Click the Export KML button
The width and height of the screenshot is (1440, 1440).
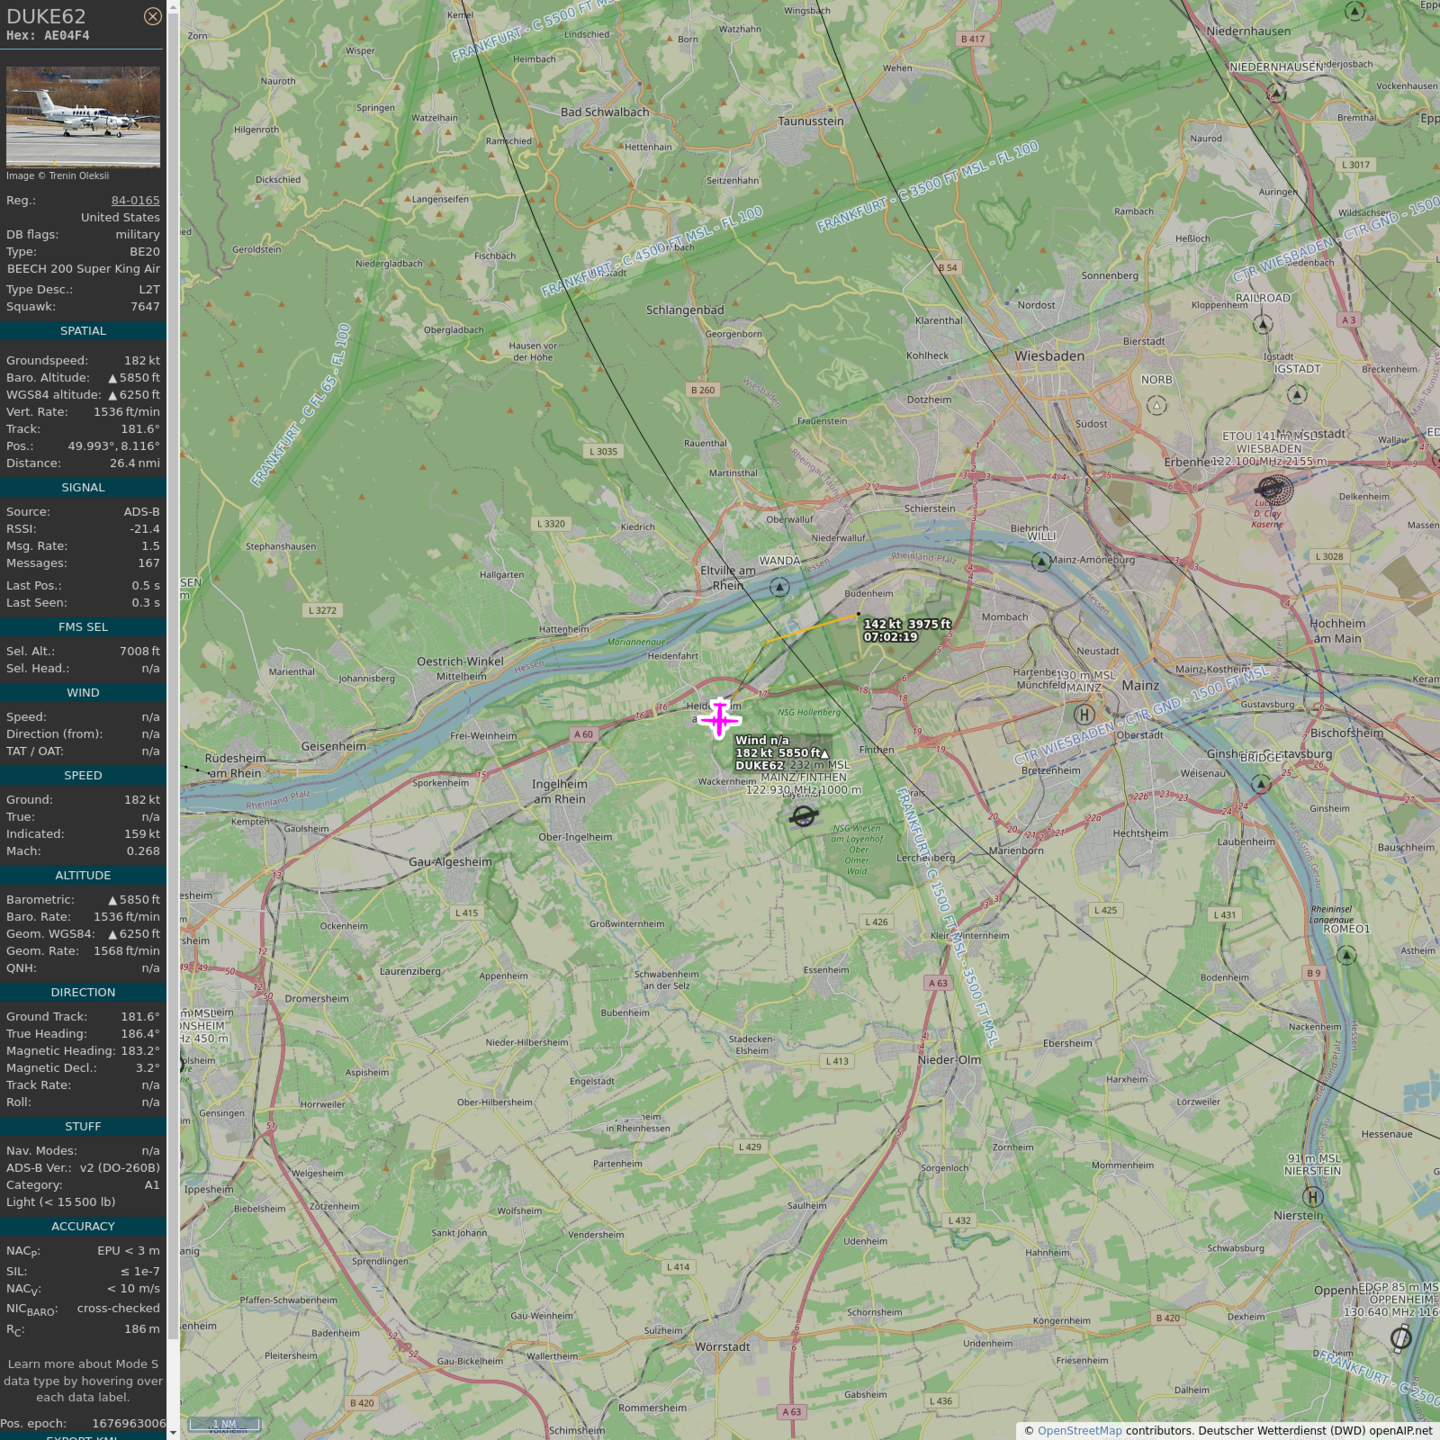(83, 1437)
